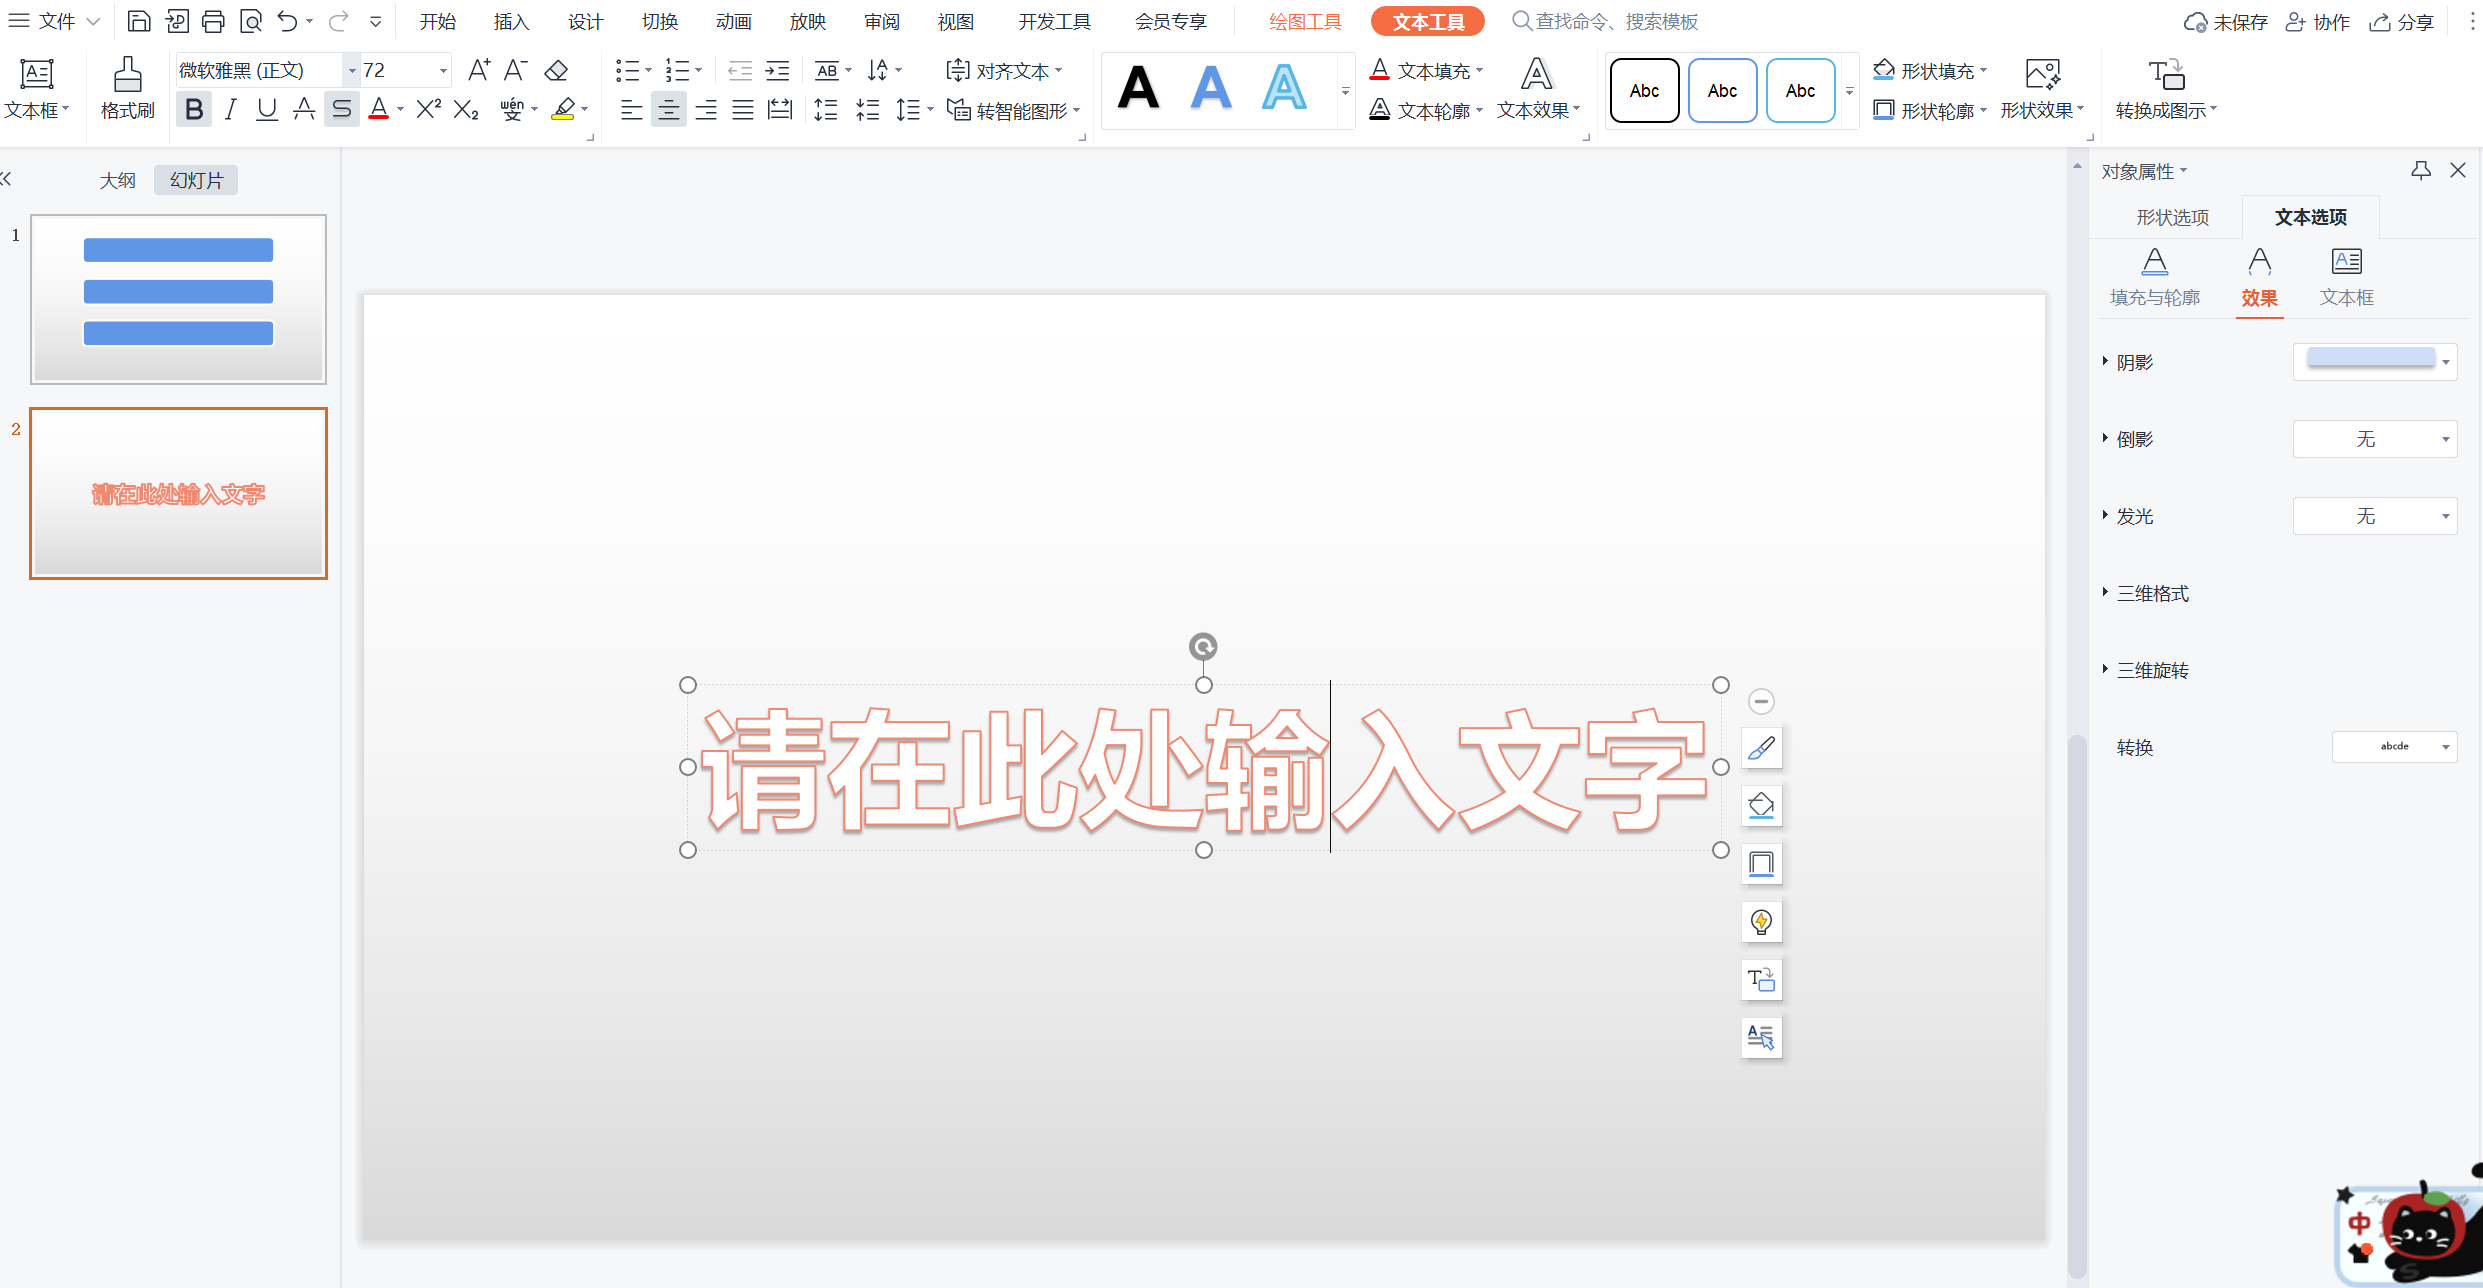The height and width of the screenshot is (1288, 2483).
Task: Click the lightbulb icon beside text box
Action: coord(1761,921)
